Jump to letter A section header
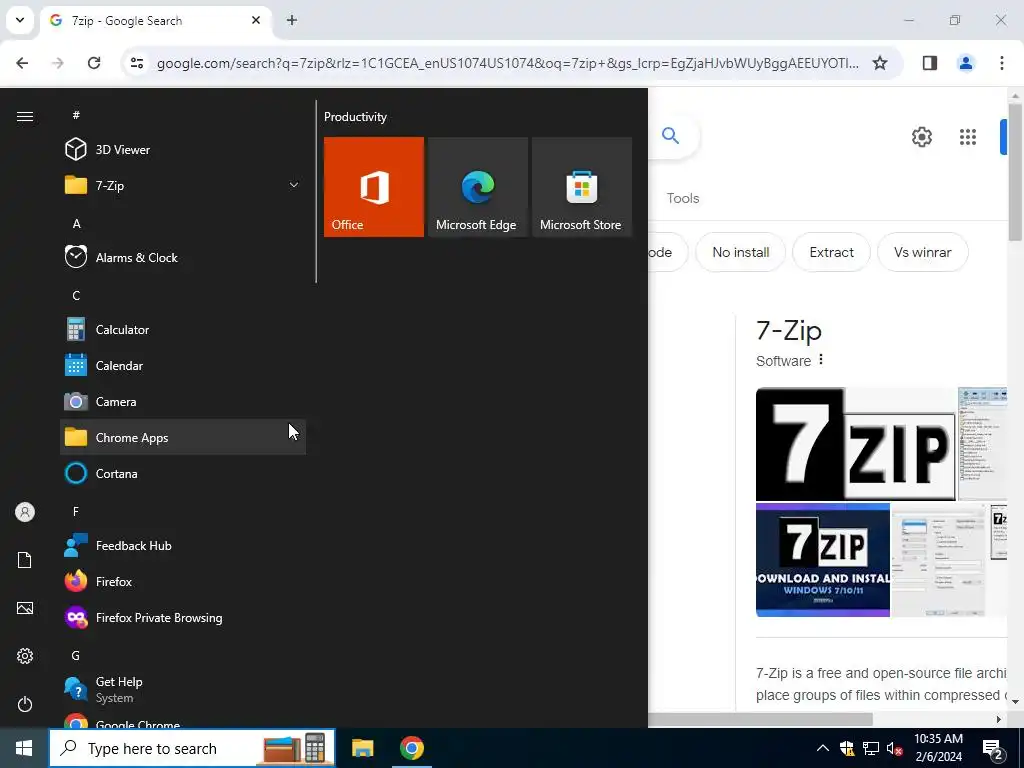The width and height of the screenshot is (1024, 768). pyautogui.click(x=76, y=223)
